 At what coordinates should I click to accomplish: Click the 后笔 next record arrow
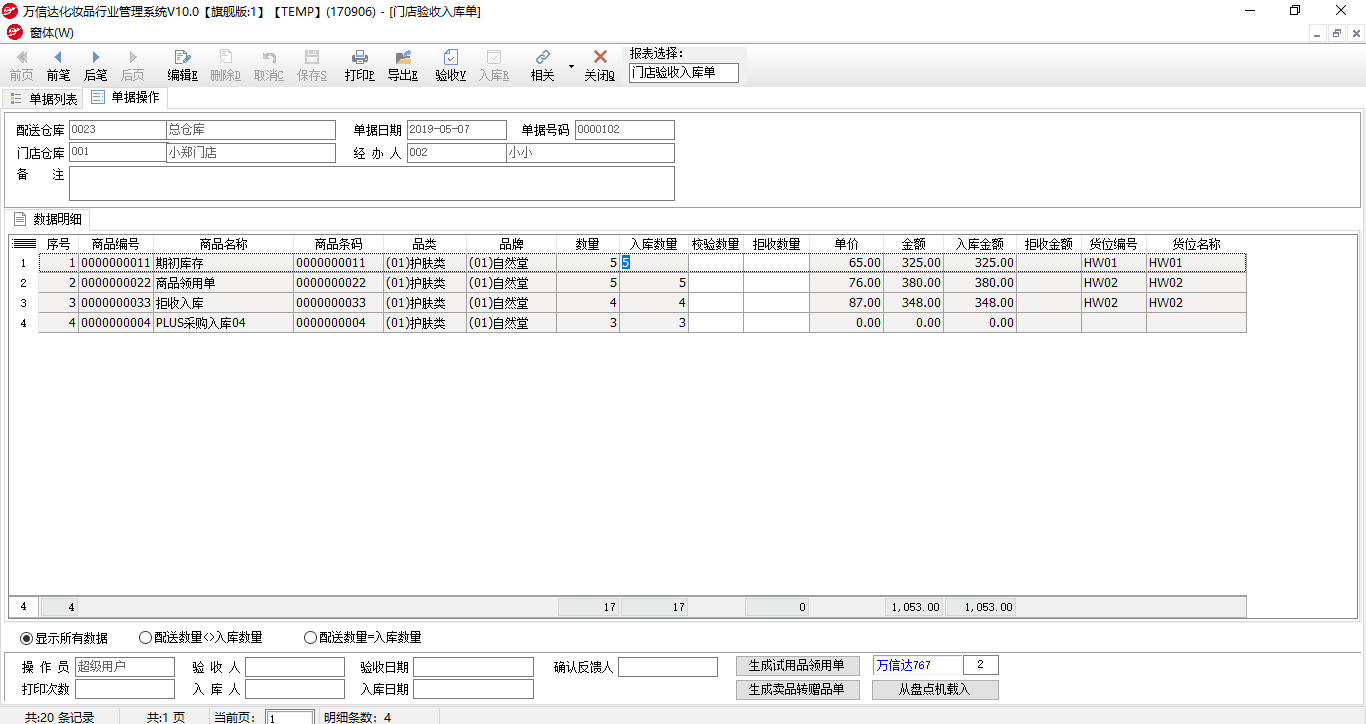point(95,65)
